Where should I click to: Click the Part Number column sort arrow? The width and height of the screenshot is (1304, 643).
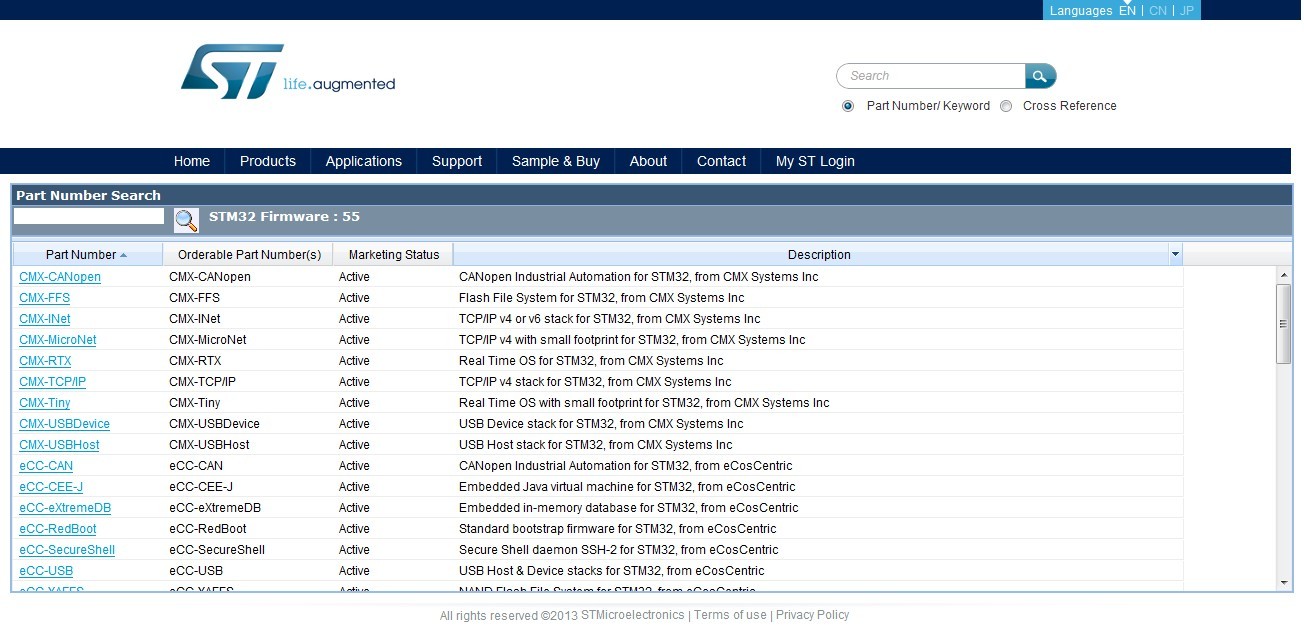point(123,256)
